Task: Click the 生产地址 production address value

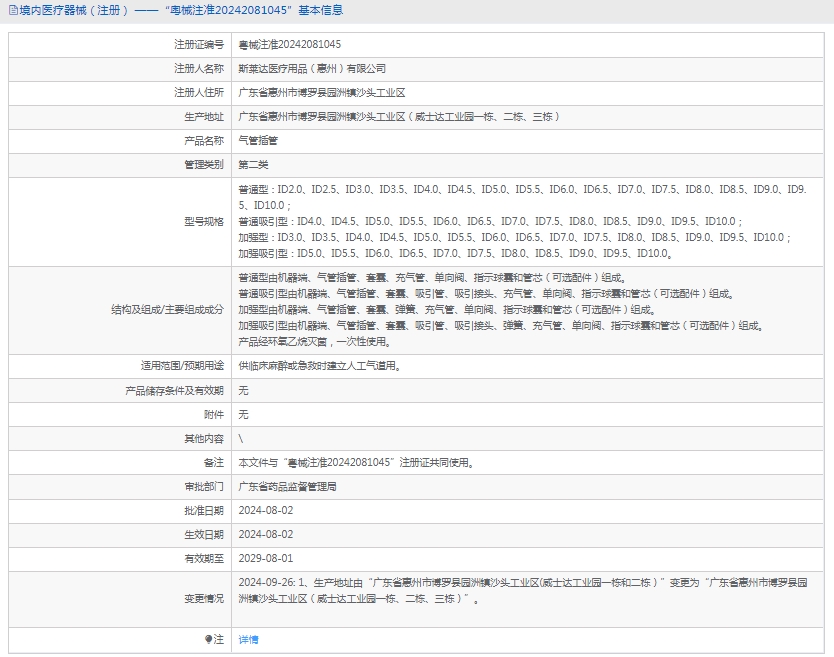Action: [398, 117]
